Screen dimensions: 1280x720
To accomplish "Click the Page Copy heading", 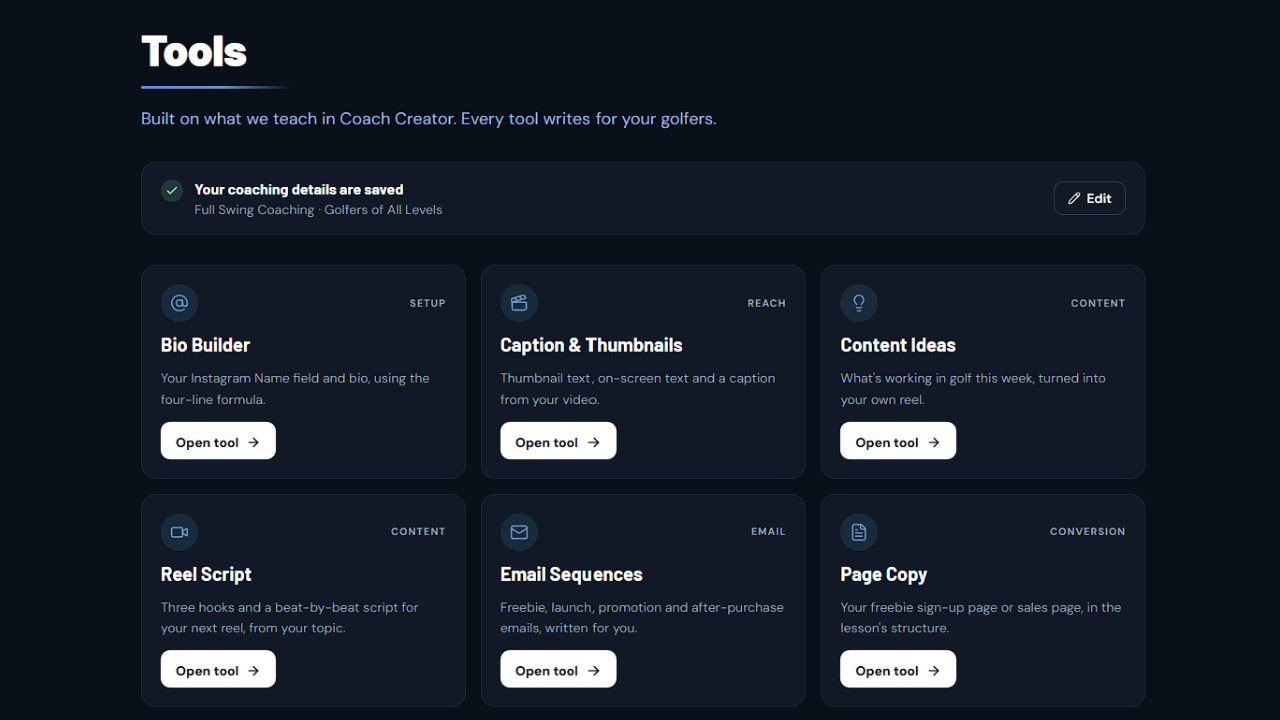I will (884, 574).
